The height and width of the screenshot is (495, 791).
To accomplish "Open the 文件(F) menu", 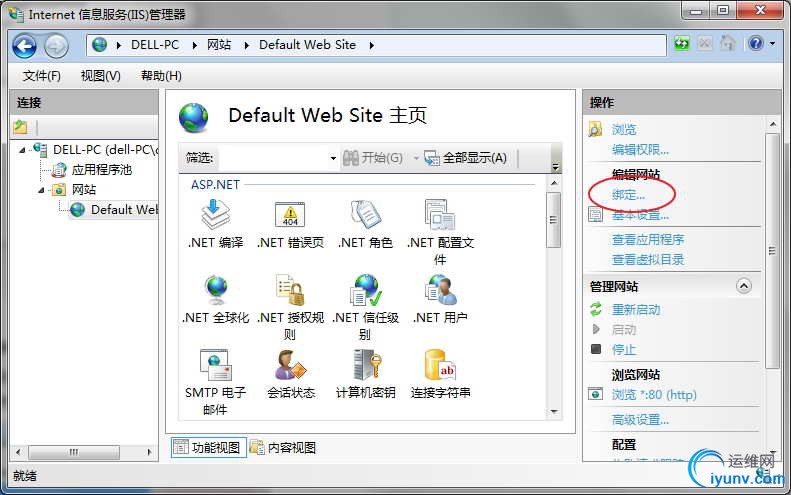I will (41, 76).
